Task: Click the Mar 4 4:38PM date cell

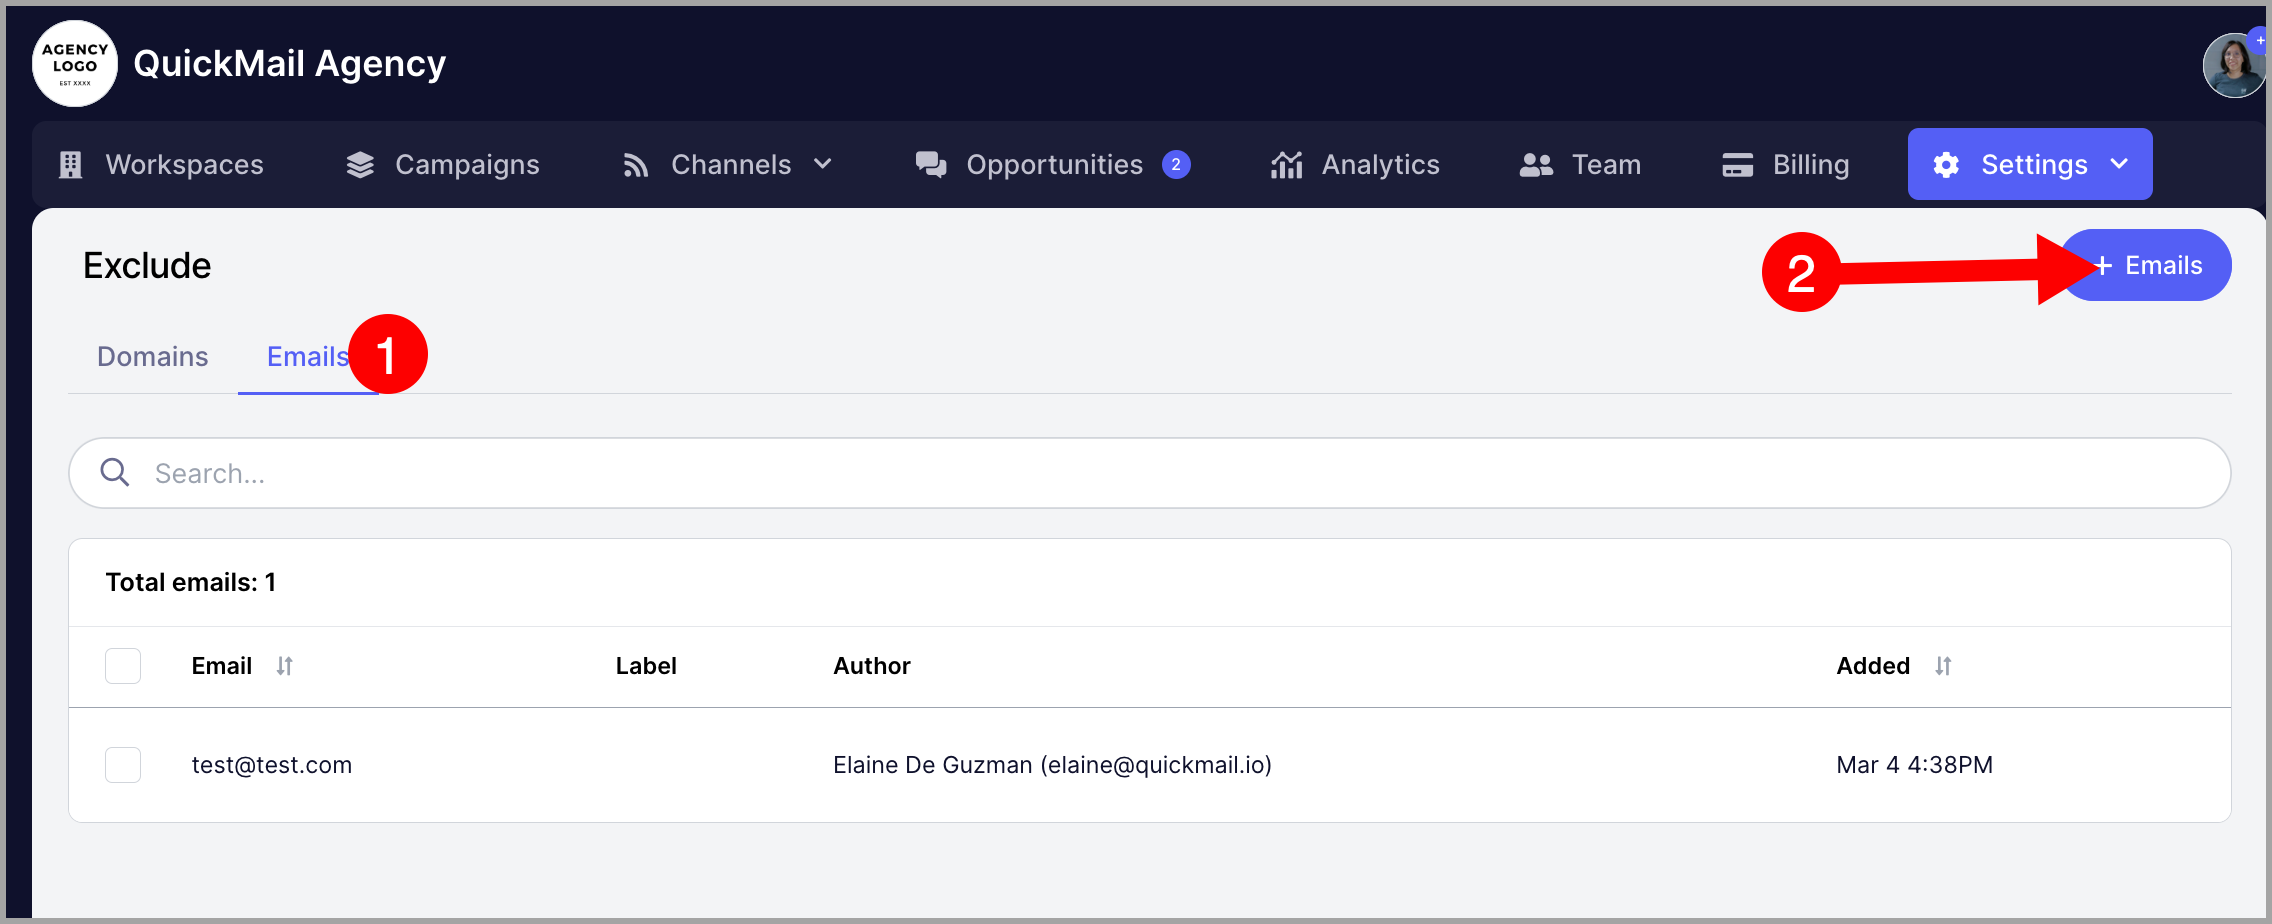Action: tap(1915, 765)
